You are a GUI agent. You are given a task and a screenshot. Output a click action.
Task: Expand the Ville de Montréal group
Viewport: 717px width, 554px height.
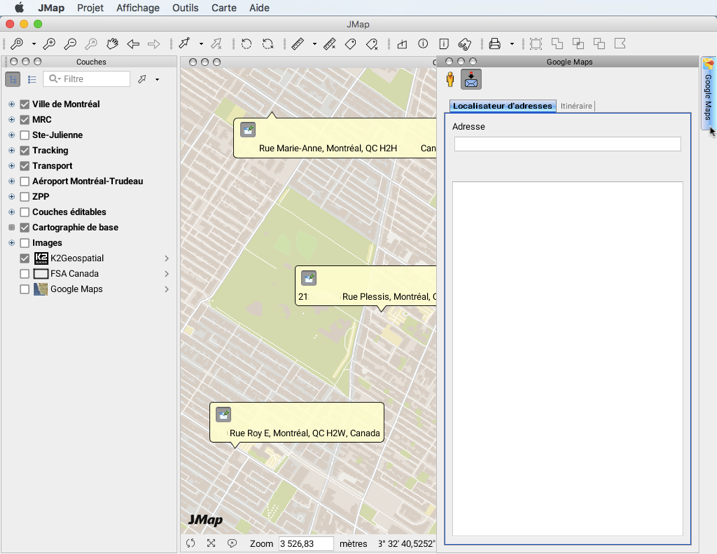point(12,104)
